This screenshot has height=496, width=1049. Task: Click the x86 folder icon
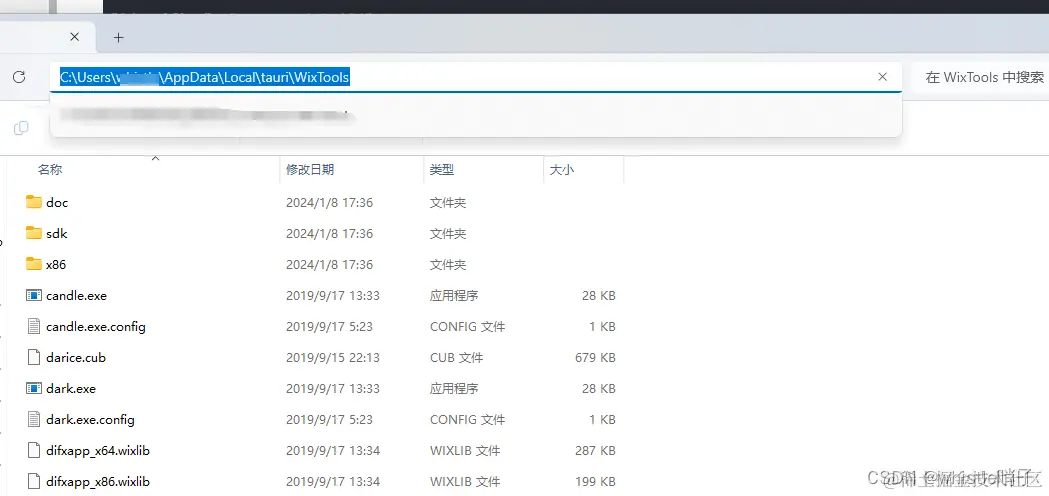[34, 264]
